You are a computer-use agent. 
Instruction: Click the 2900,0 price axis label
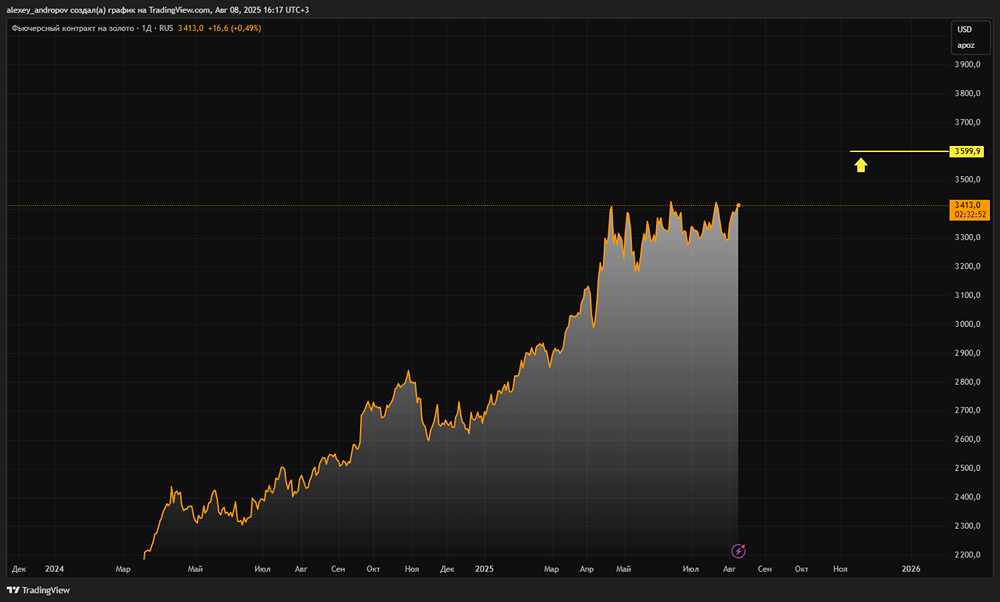[967, 353]
